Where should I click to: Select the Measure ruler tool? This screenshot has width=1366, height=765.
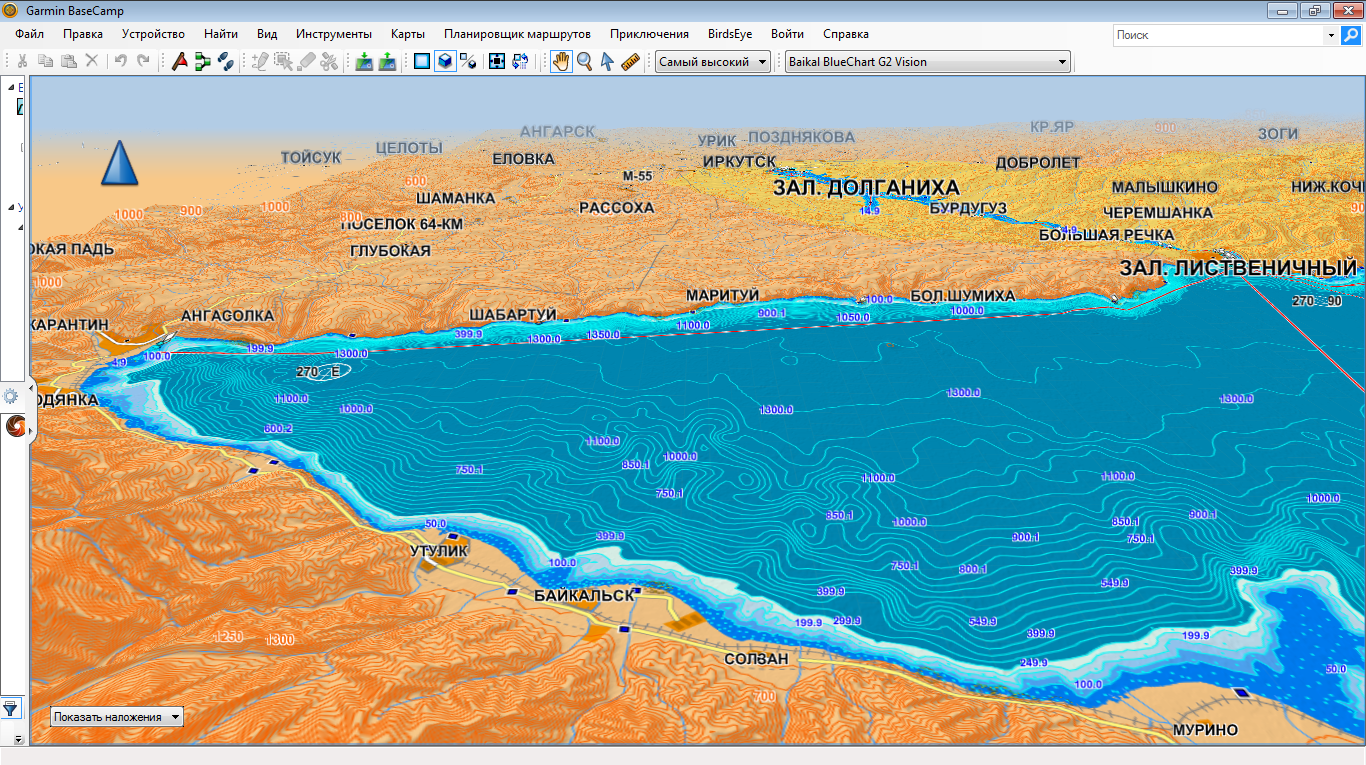pyautogui.click(x=630, y=61)
